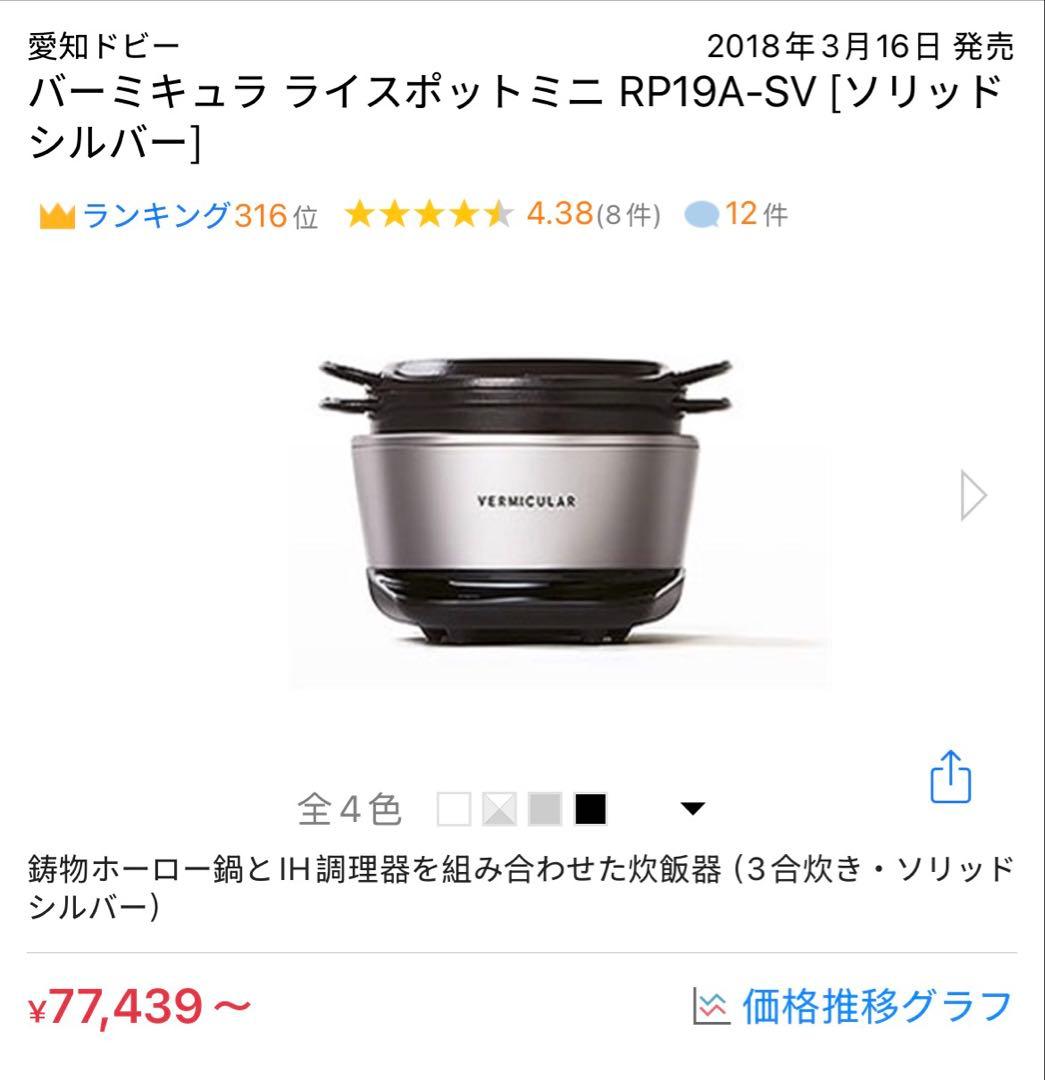
Task: Select the white color swatch
Action: (454, 809)
